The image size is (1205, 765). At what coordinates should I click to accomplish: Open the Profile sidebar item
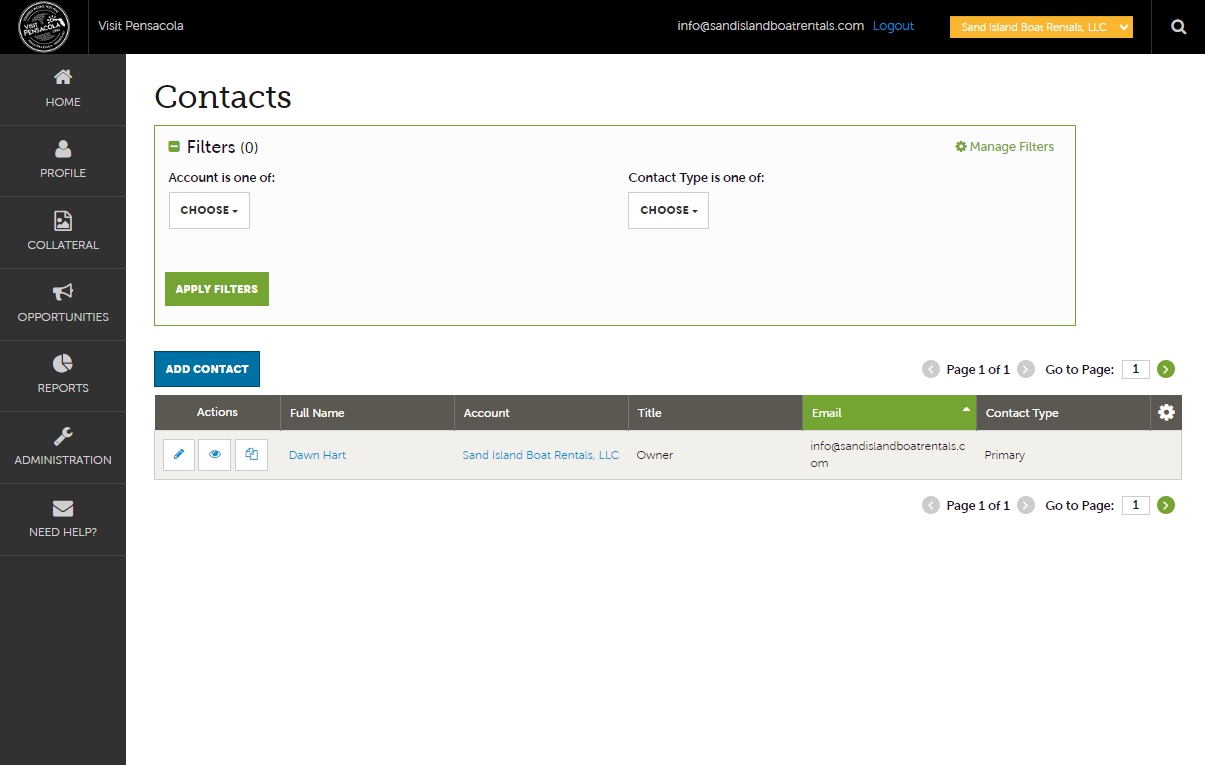click(x=63, y=161)
